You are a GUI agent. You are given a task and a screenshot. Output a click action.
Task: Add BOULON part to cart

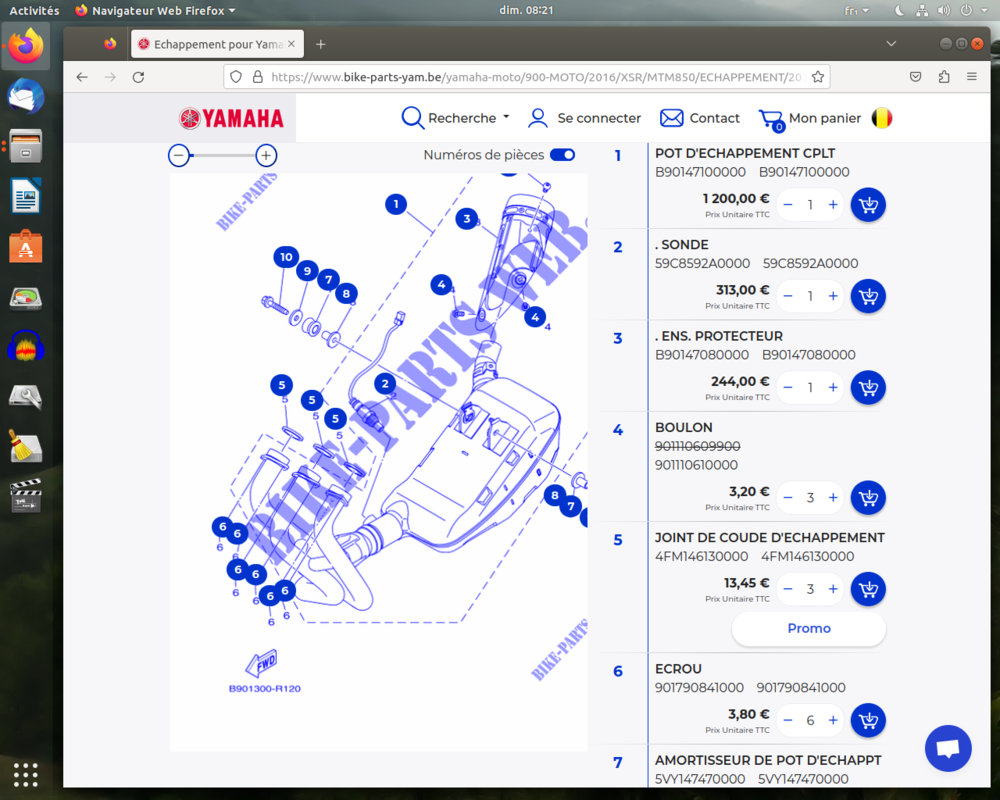coord(868,498)
